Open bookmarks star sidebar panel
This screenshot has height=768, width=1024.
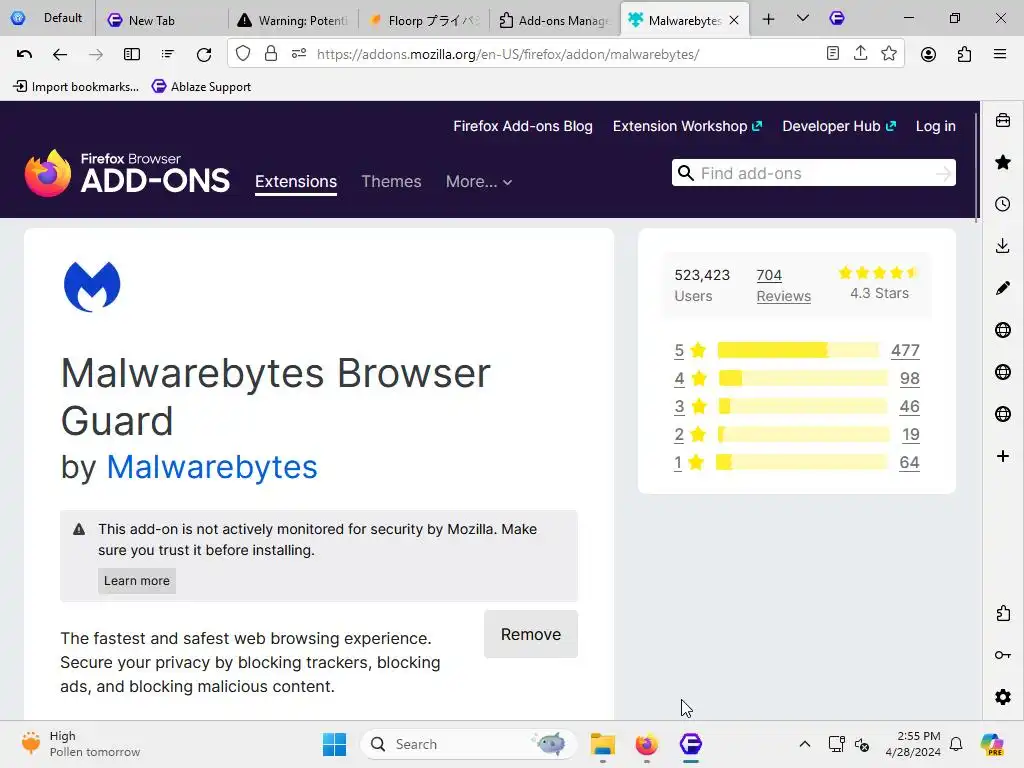1003,162
